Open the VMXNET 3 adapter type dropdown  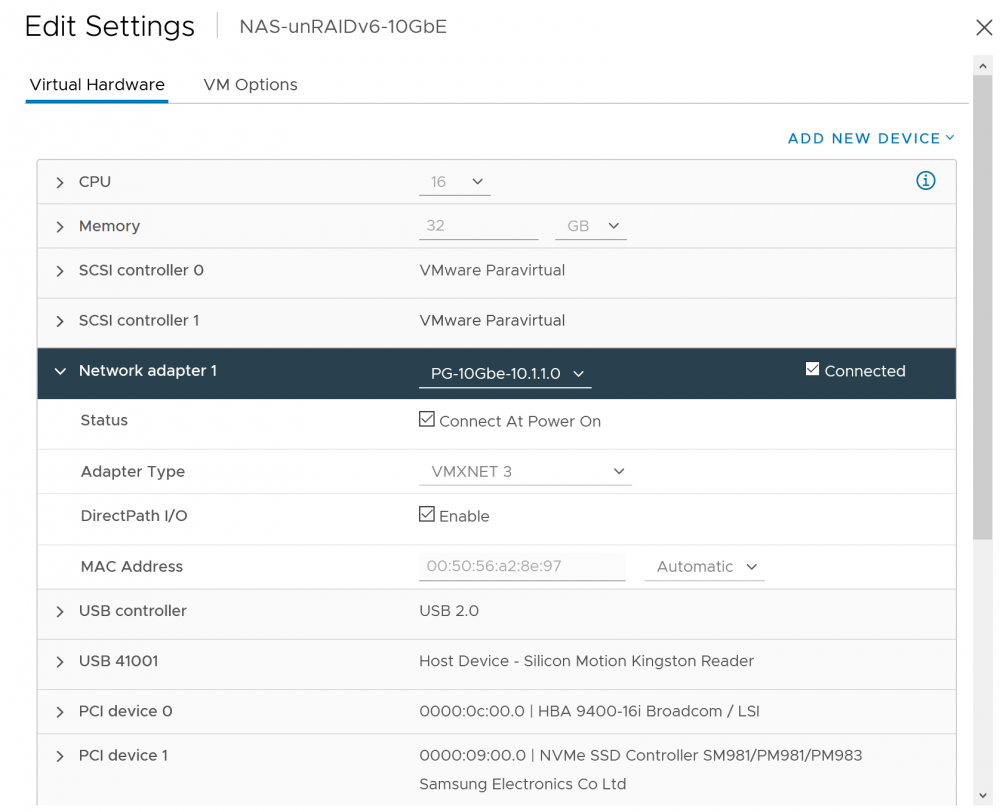526,471
